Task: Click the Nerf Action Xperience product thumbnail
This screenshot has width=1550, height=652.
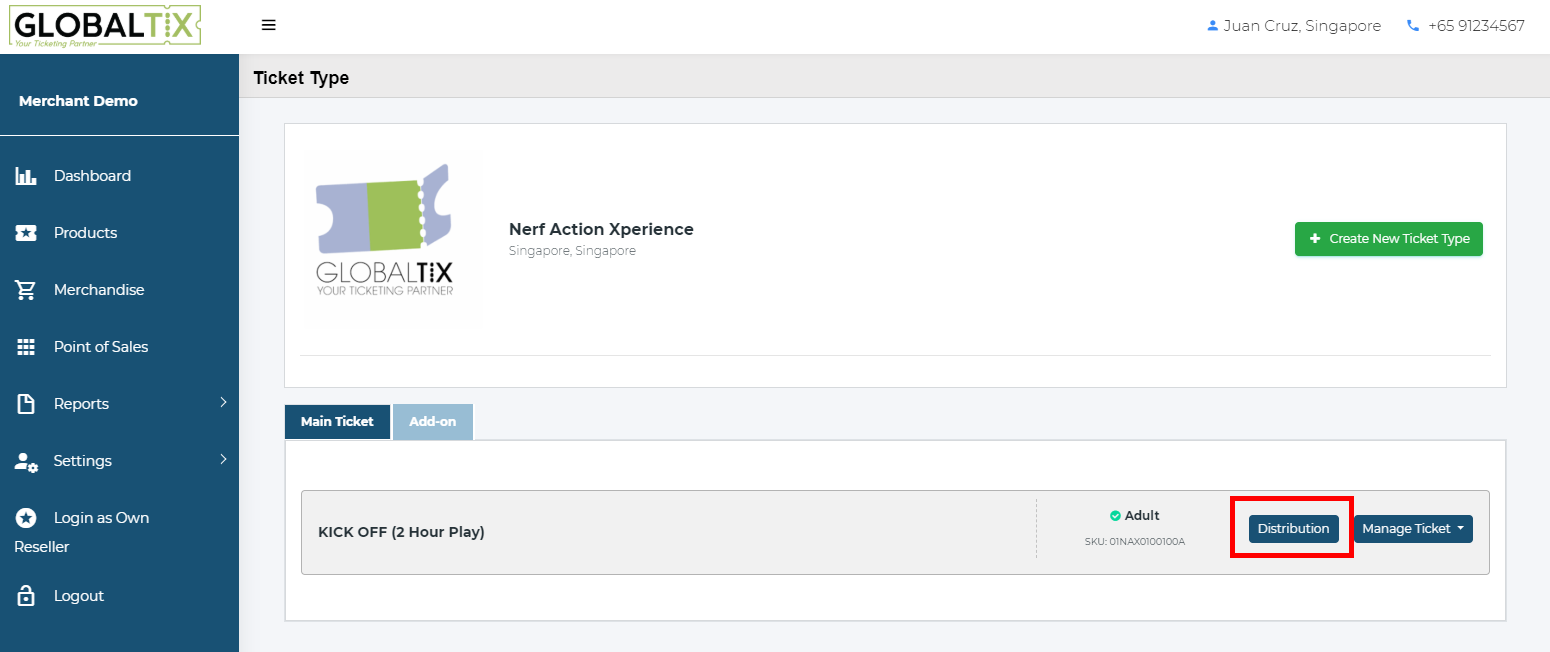Action: [392, 238]
